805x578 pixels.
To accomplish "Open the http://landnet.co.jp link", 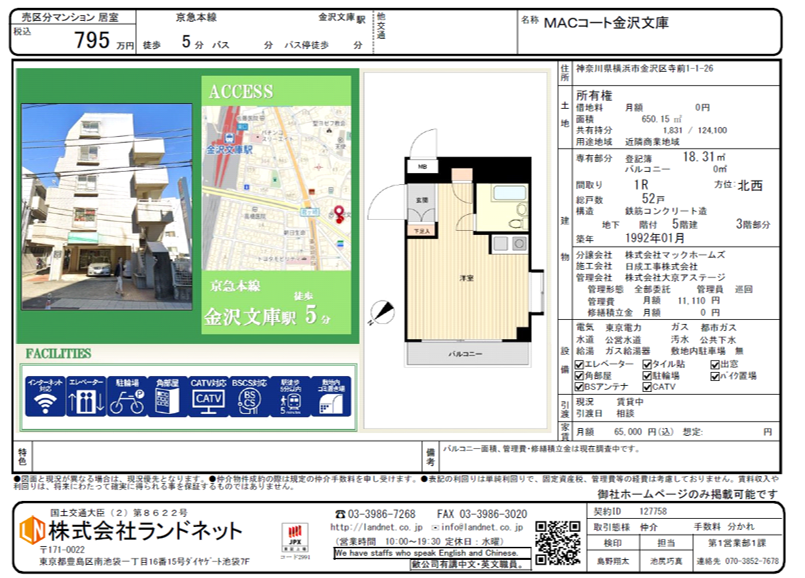I will pos(376,526).
